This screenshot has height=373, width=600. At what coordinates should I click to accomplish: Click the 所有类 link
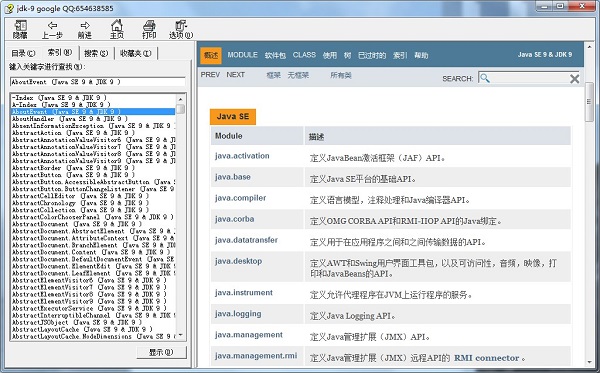pos(341,75)
